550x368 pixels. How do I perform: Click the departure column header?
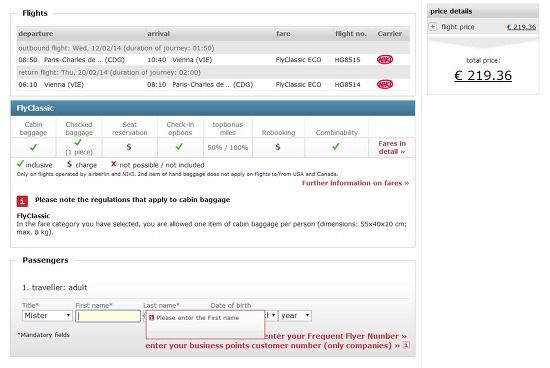pos(36,34)
